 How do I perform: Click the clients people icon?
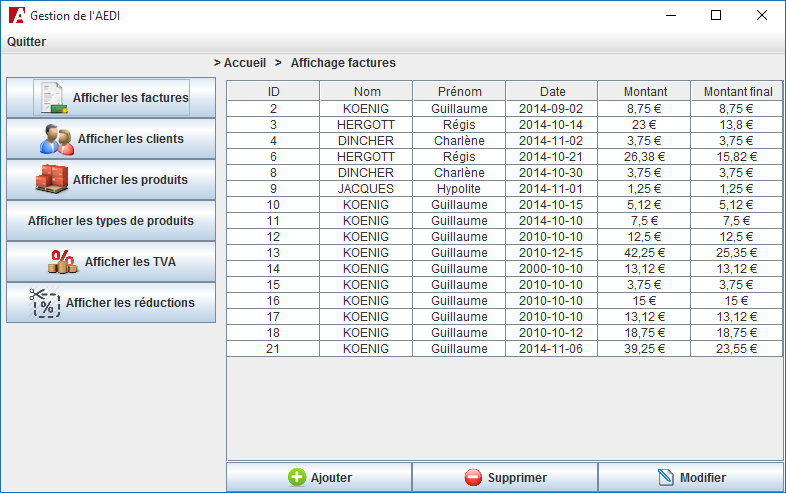[x=57, y=139]
